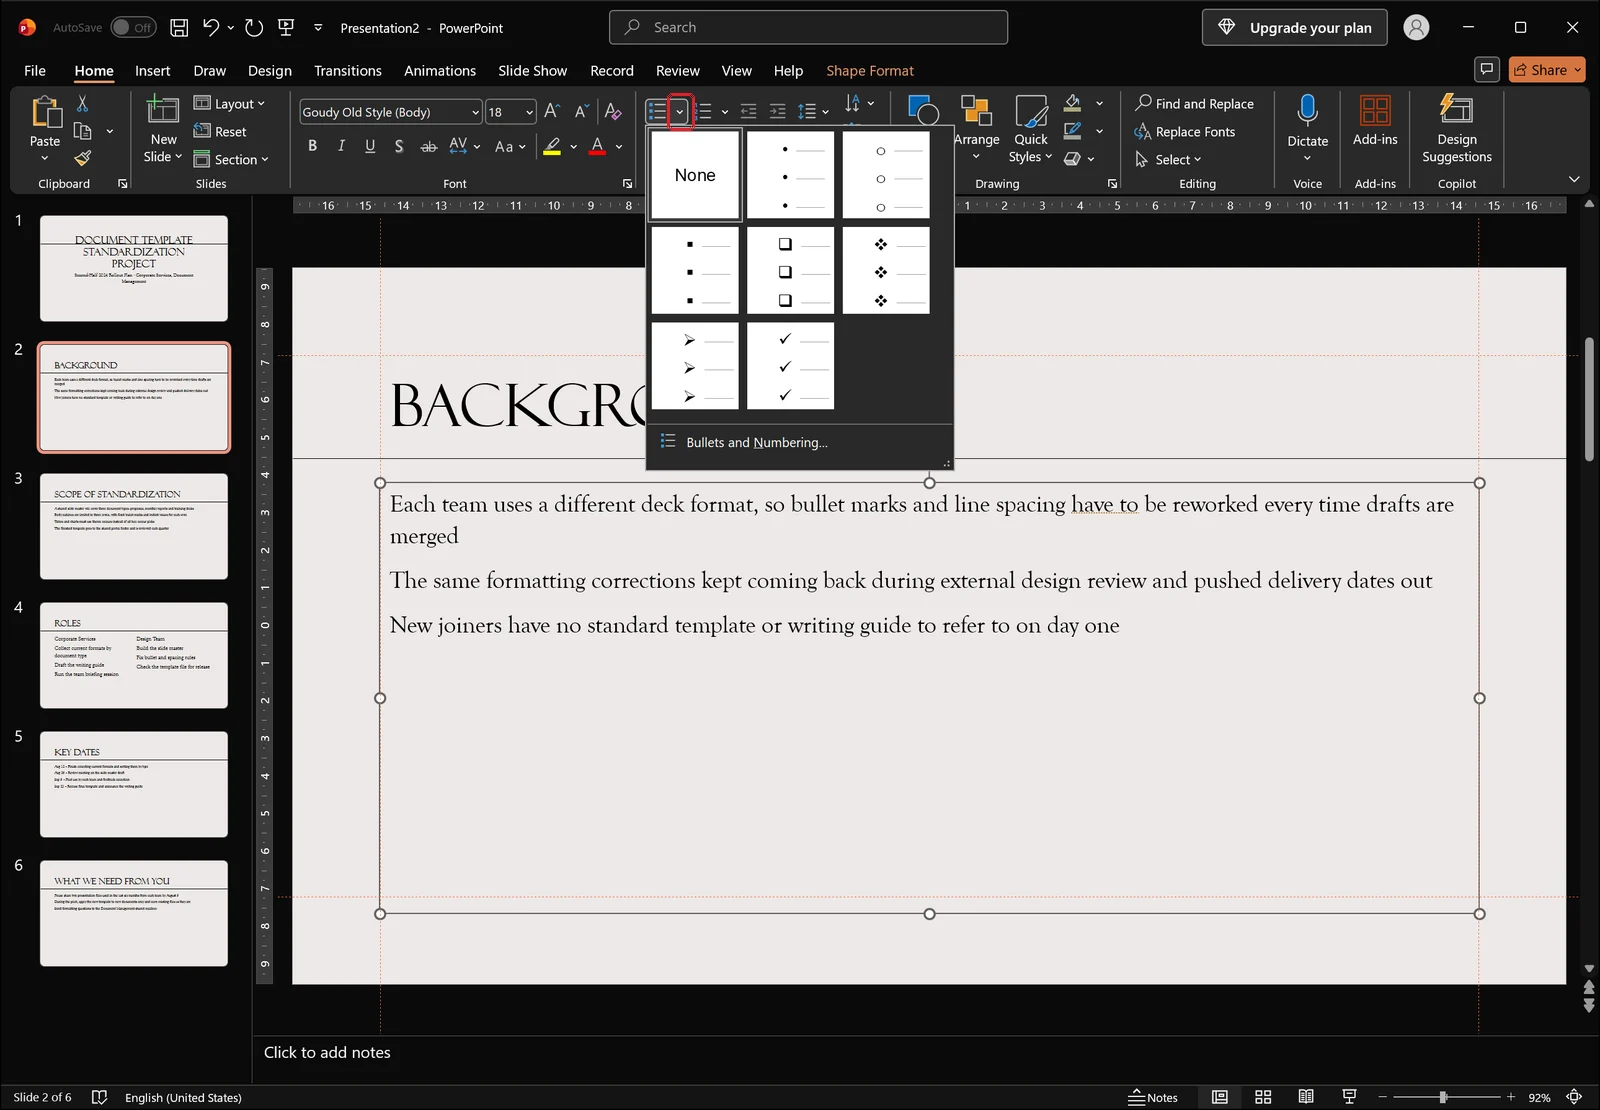Increase font size button
Screen dimensions: 1600x1110
tap(551, 112)
